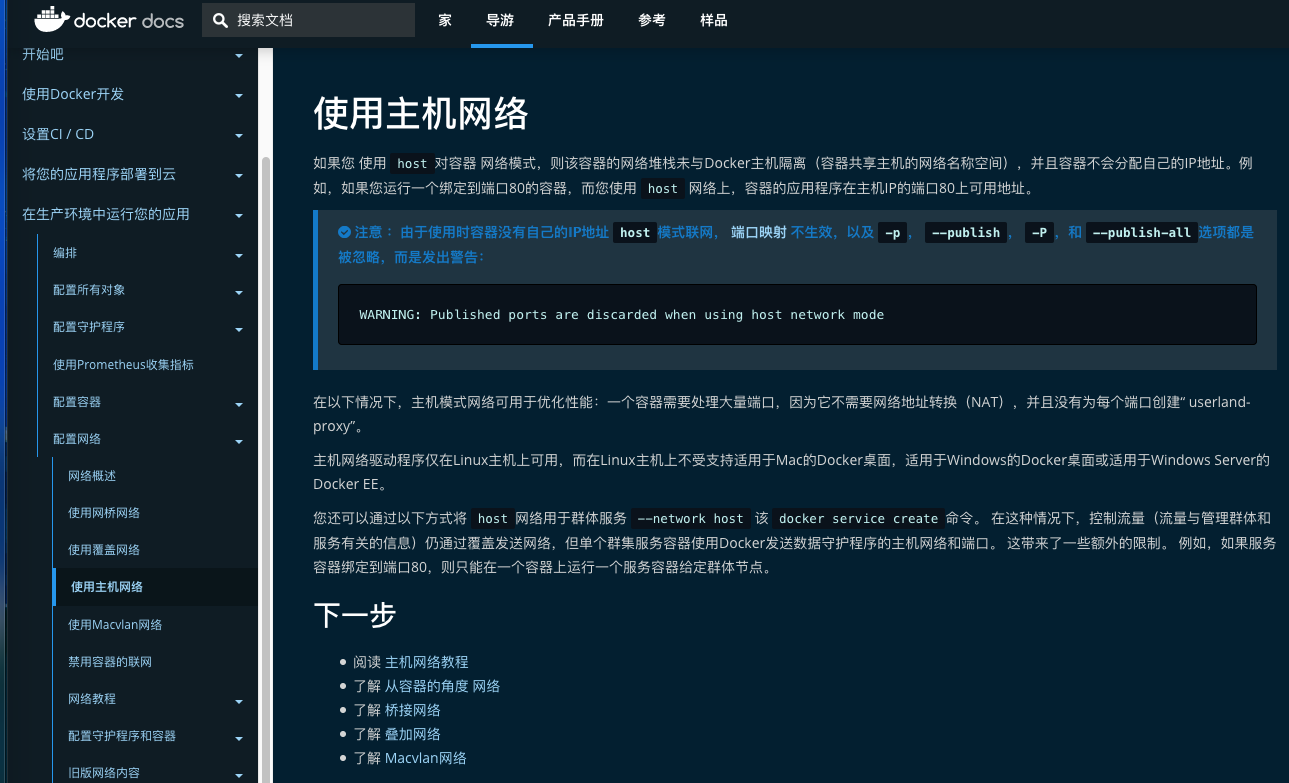Expand the 使用Docker开发 section arrow
Viewport: 1289px width, 783px height.
(239, 96)
